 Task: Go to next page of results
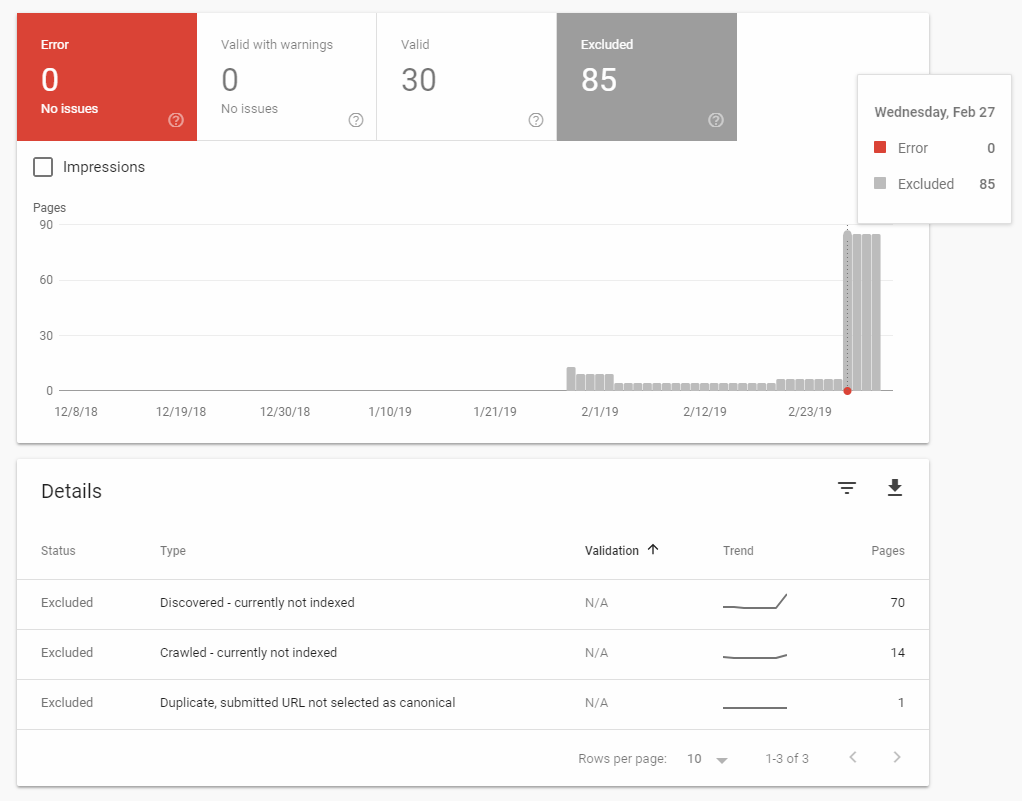tap(897, 757)
